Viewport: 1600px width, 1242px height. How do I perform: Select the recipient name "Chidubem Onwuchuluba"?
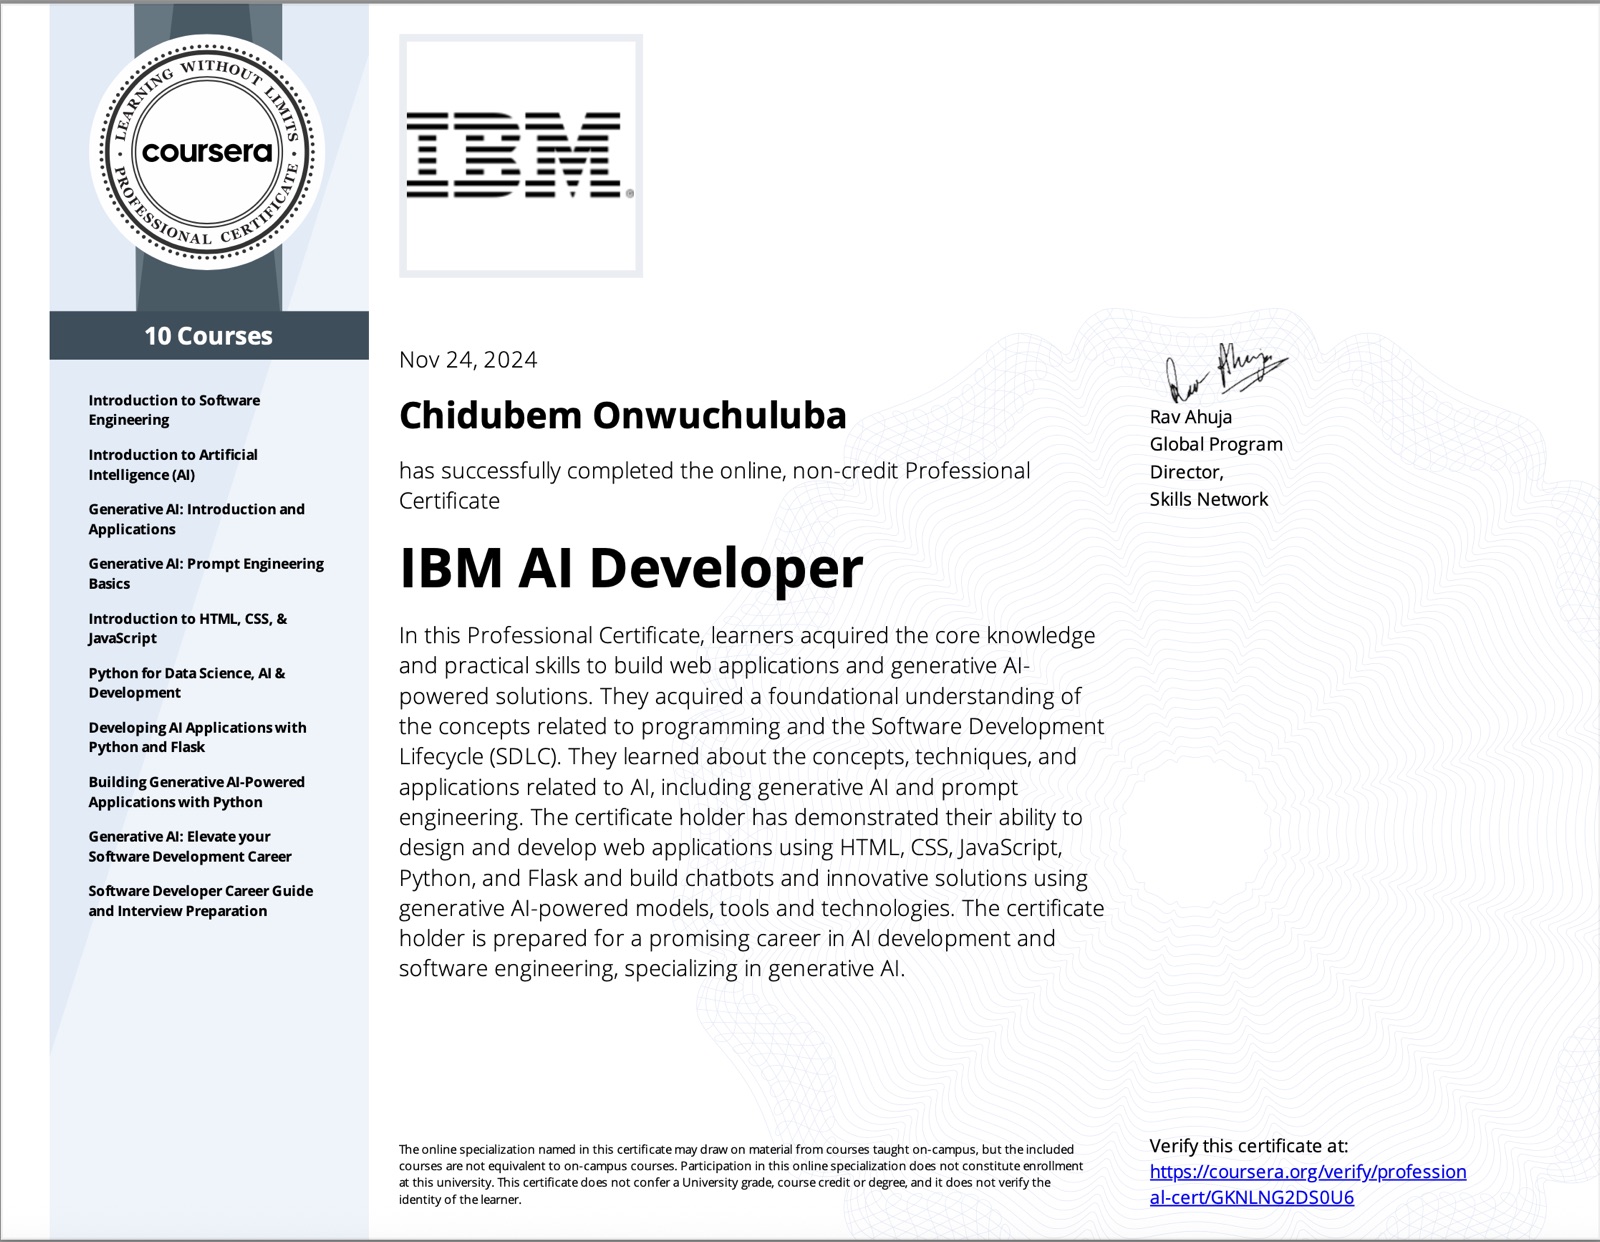(623, 415)
